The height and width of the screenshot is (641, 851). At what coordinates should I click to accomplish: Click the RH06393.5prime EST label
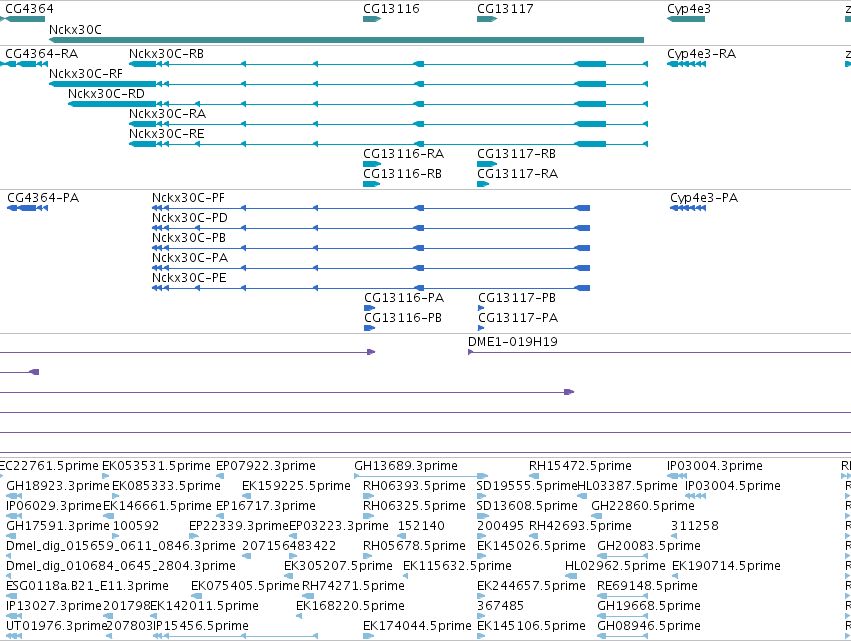(x=415, y=486)
